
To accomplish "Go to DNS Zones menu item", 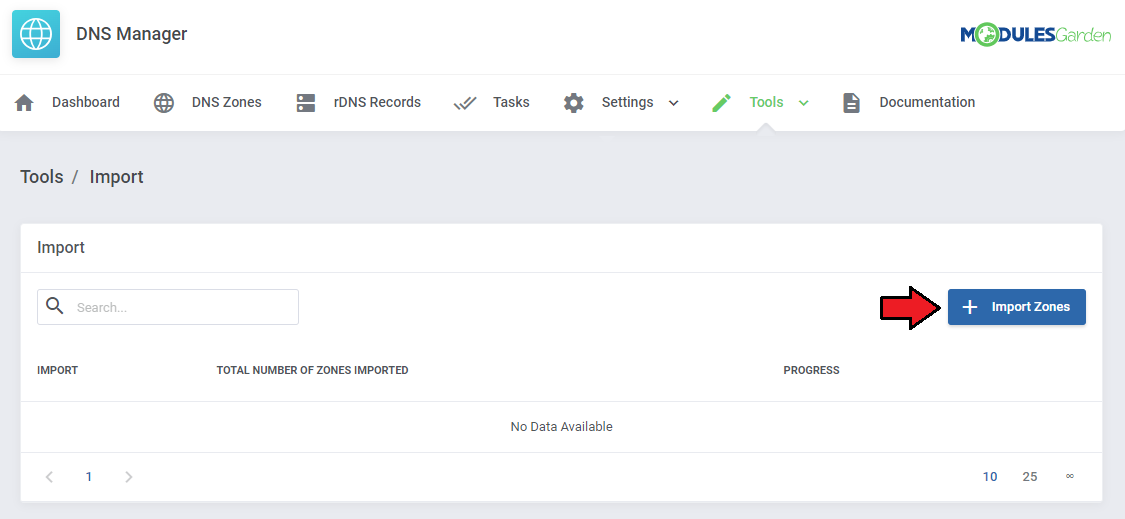I will 227,102.
